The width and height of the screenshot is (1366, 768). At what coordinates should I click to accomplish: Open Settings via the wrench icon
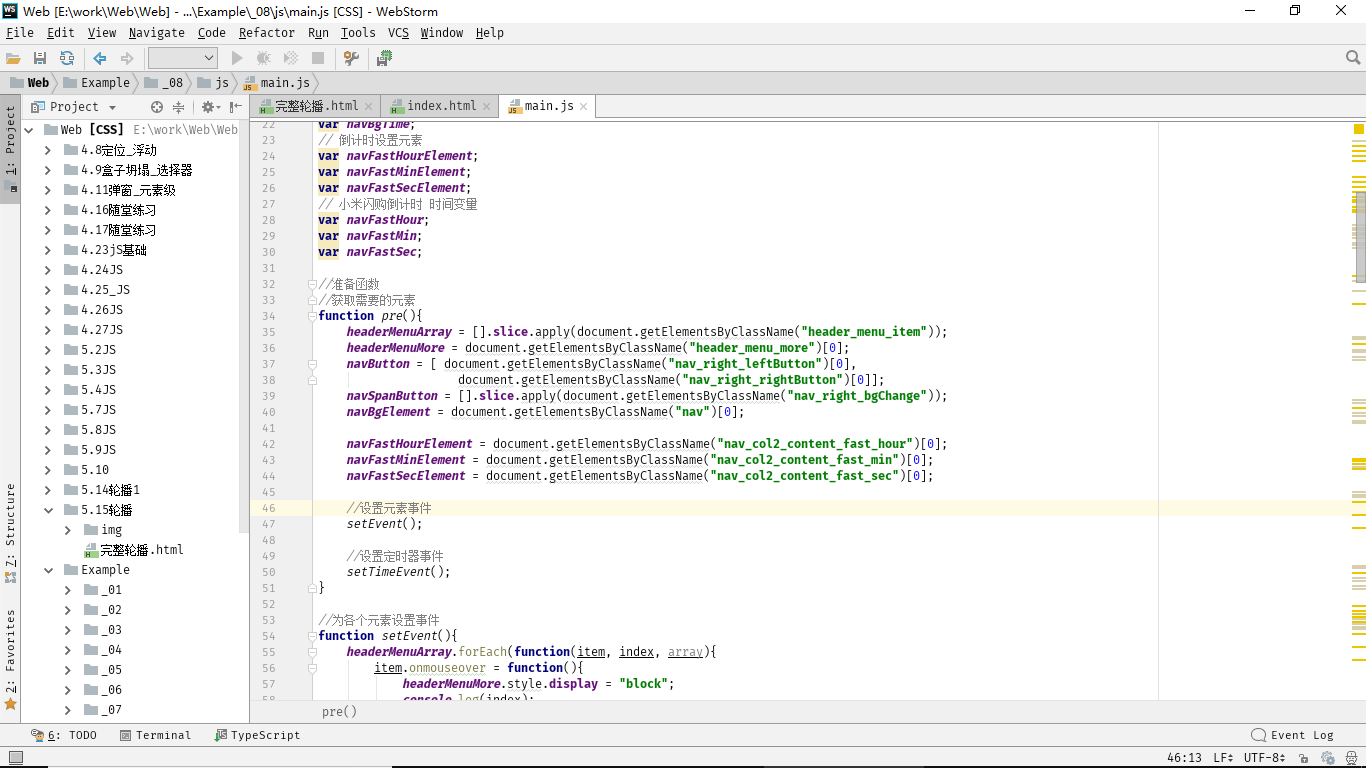tap(351, 59)
